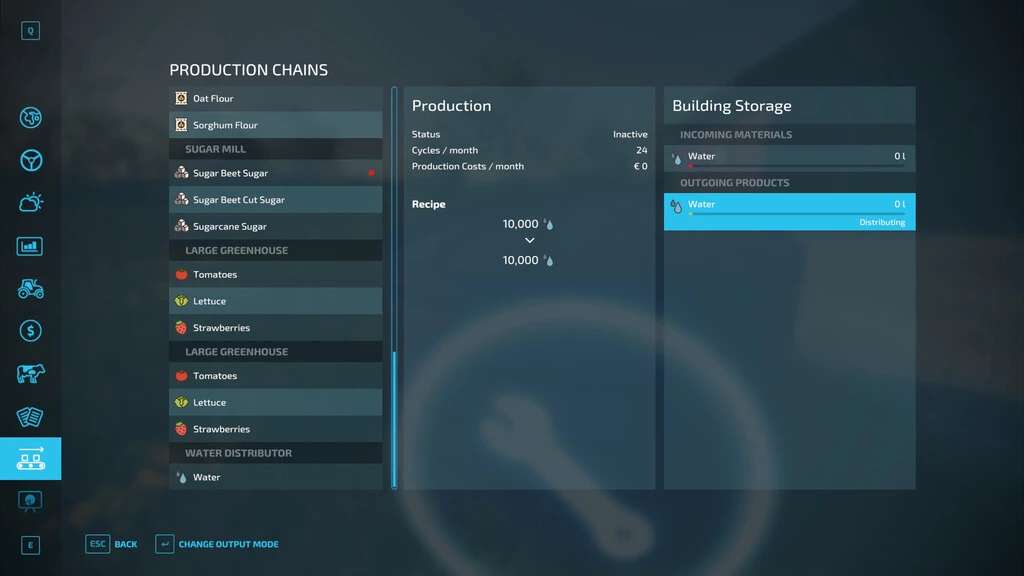Open the steering wheel AI helper page

coord(30,160)
